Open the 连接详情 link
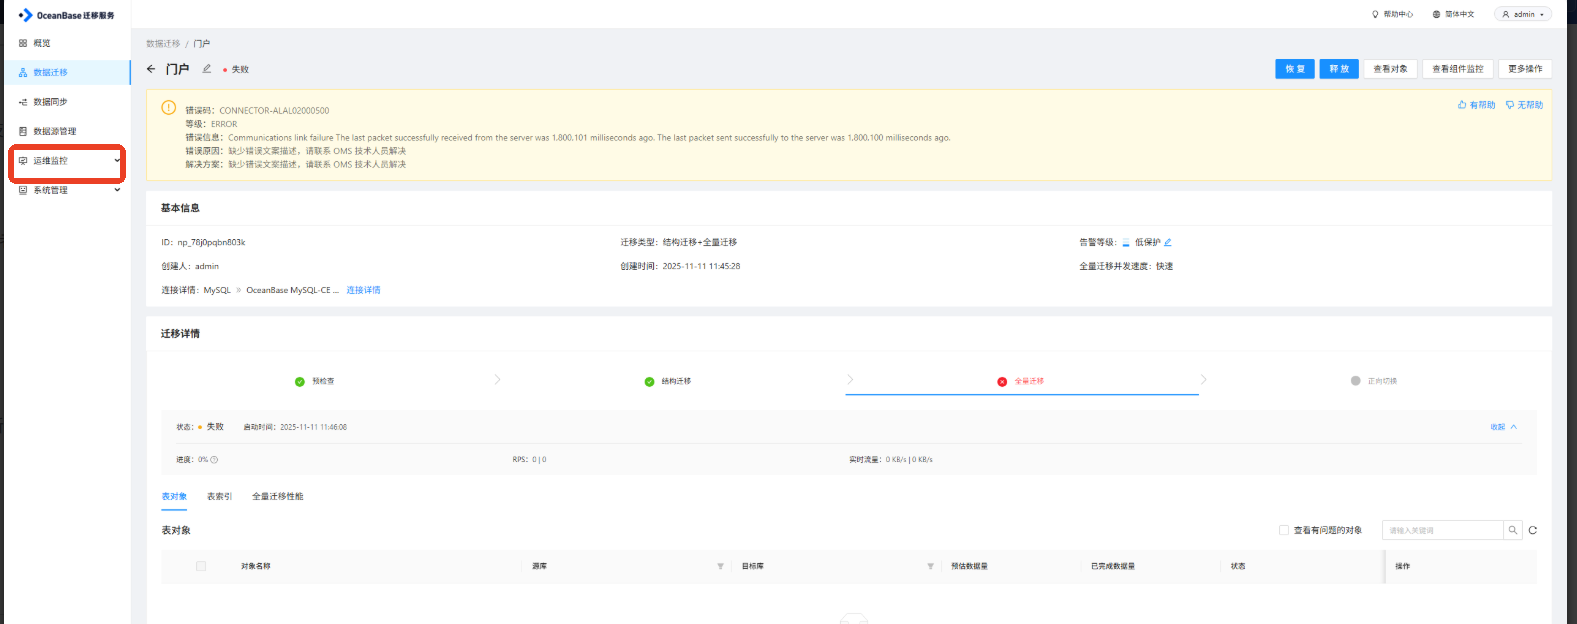Viewport: 1577px width, 624px height. 363,290
